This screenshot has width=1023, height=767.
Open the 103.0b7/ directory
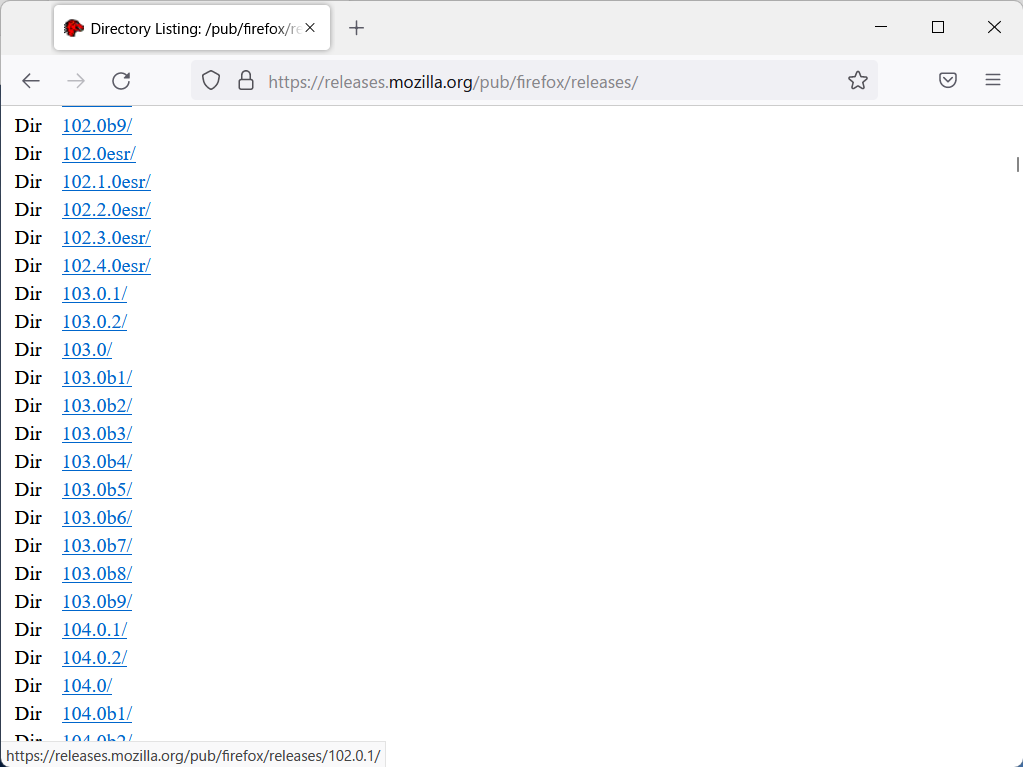(97, 546)
